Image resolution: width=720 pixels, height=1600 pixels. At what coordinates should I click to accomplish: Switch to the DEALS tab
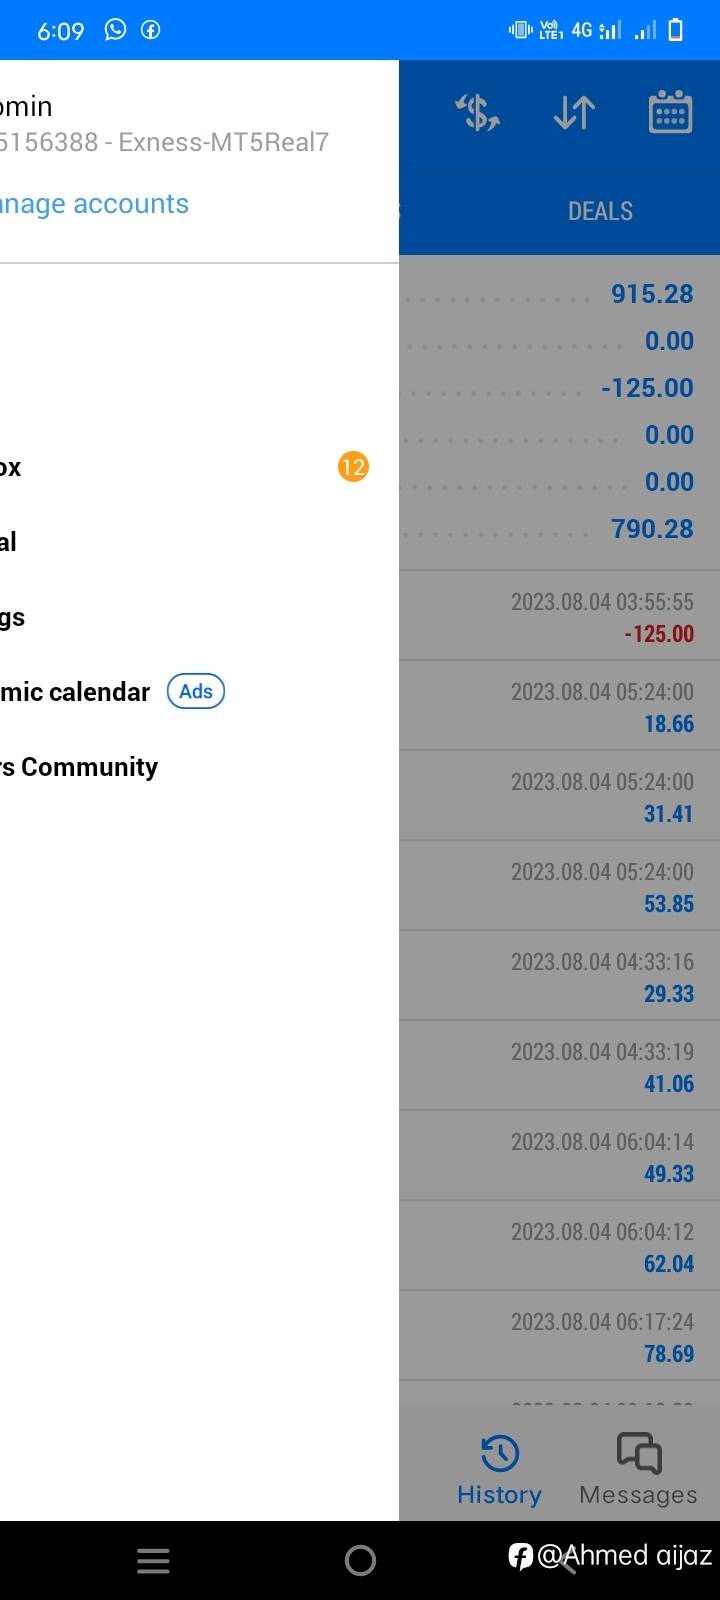pyautogui.click(x=600, y=211)
